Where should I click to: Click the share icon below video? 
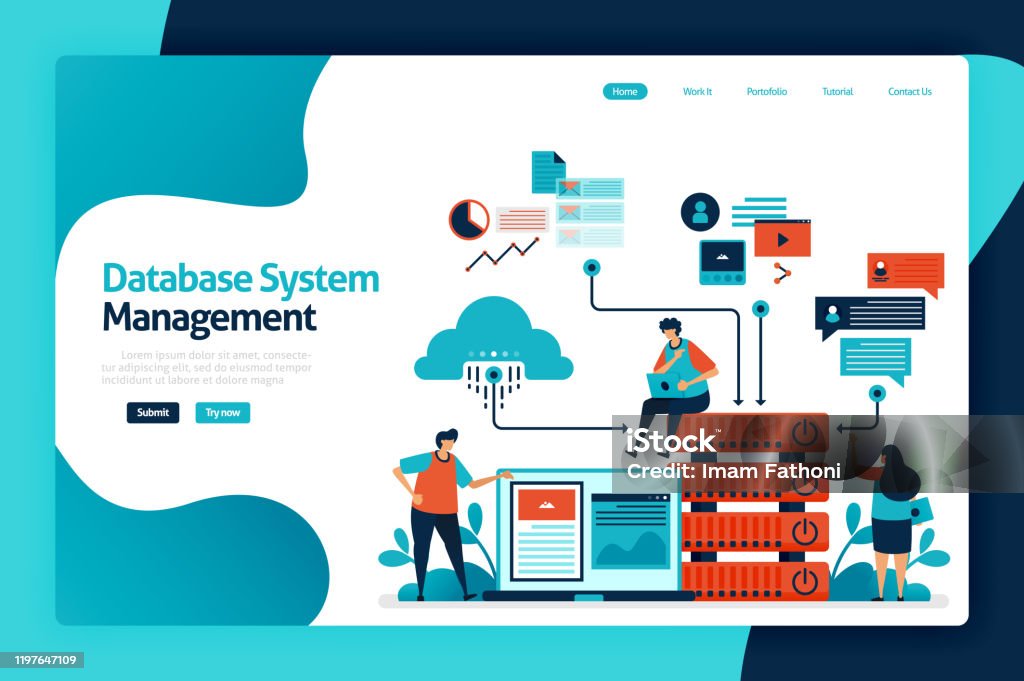[782, 273]
